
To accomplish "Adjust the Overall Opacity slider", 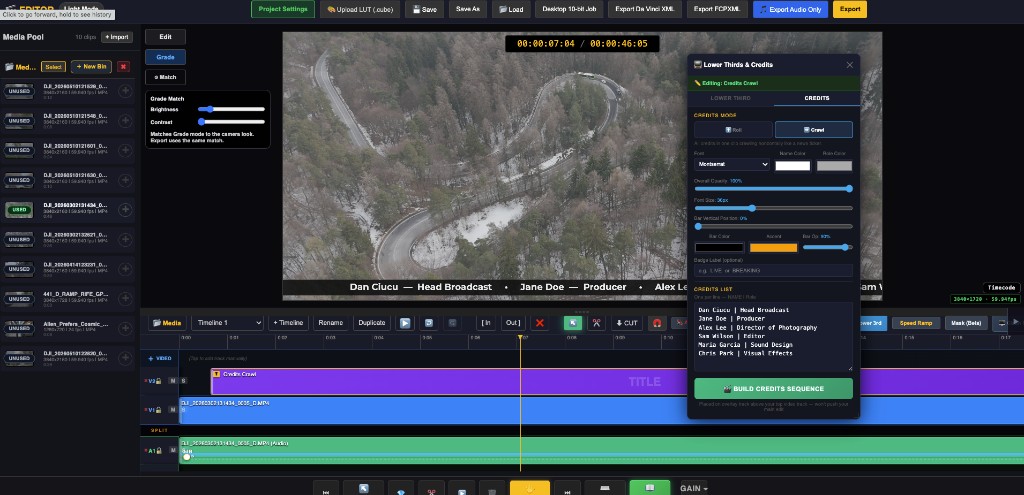I will click(x=773, y=189).
